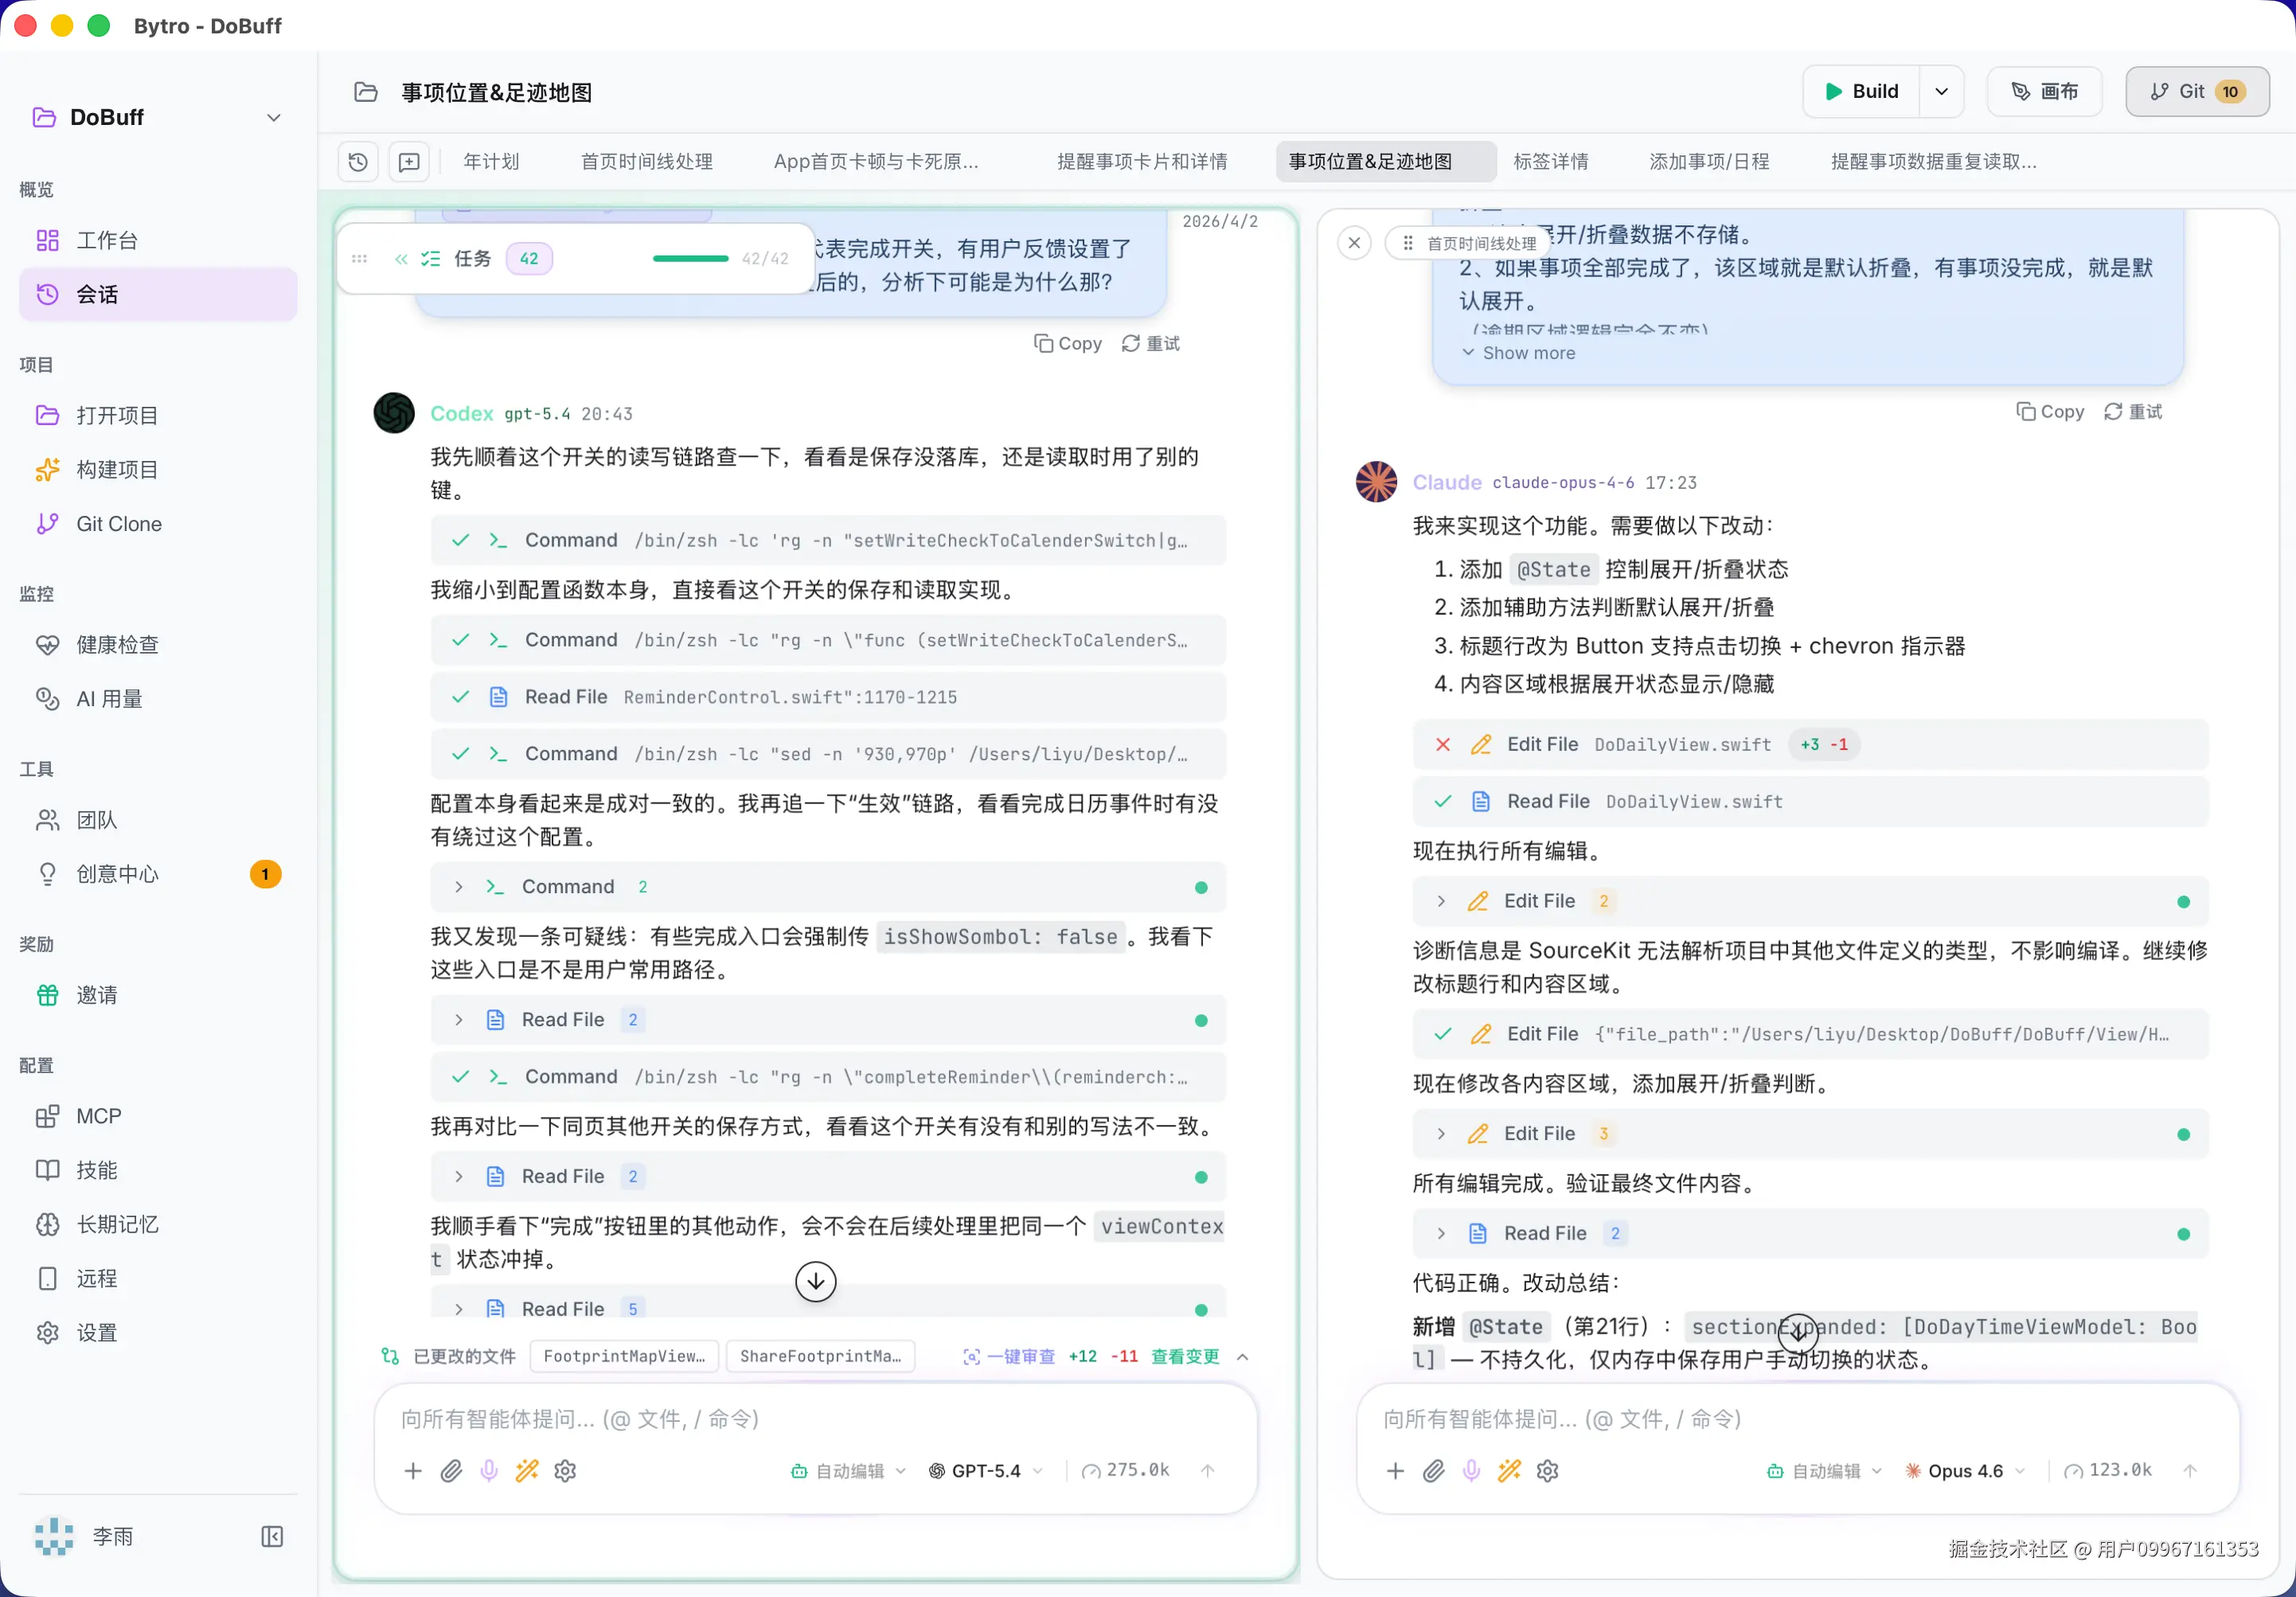Screen dimensions: 2296x1597
Task: Expand the Edit File 3 group
Action: [x=1441, y=1133]
